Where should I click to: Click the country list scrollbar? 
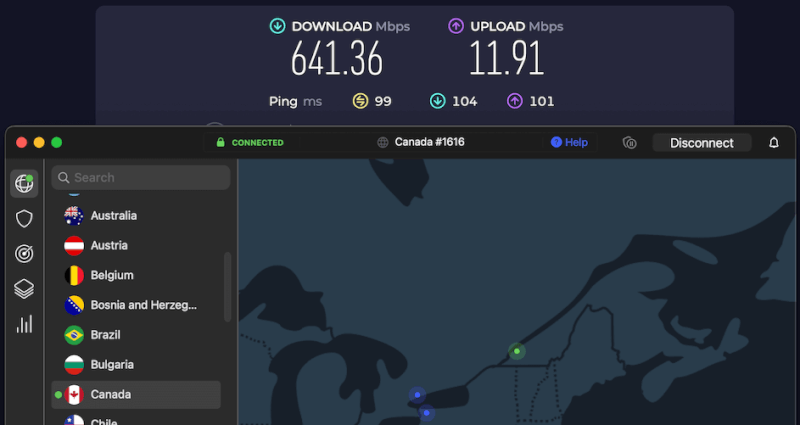(228, 287)
